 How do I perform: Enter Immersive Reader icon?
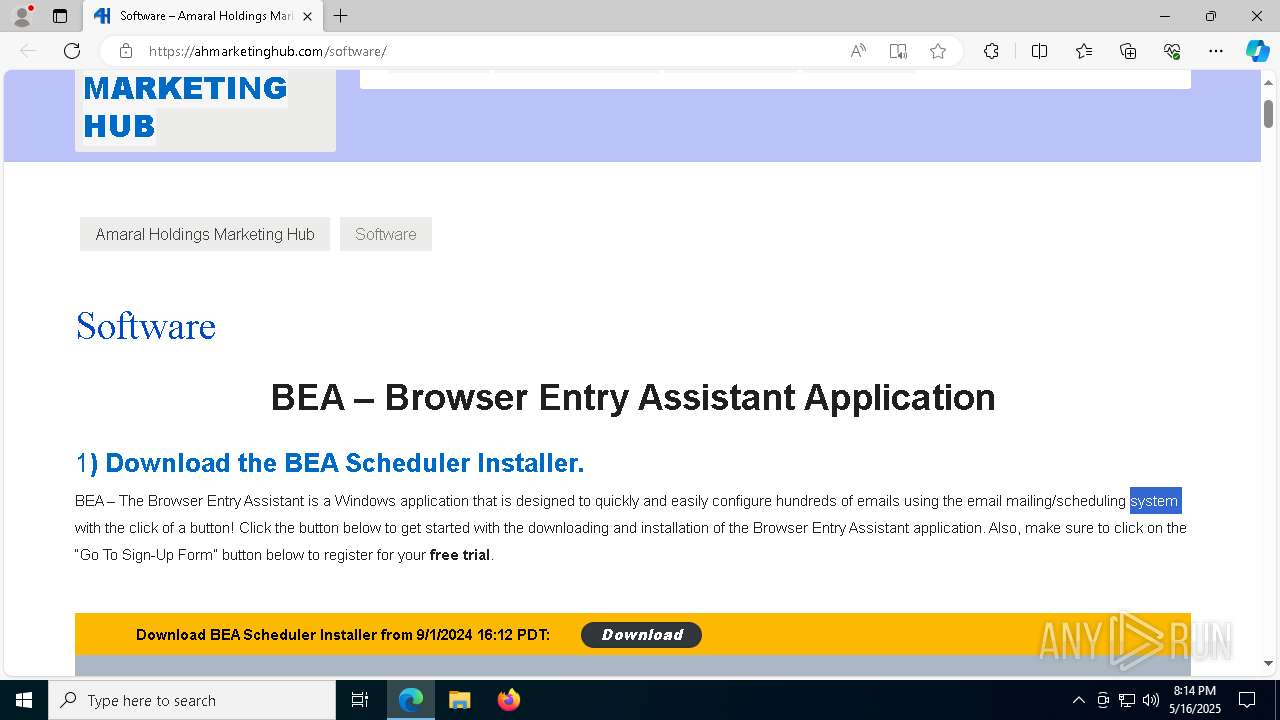point(898,51)
